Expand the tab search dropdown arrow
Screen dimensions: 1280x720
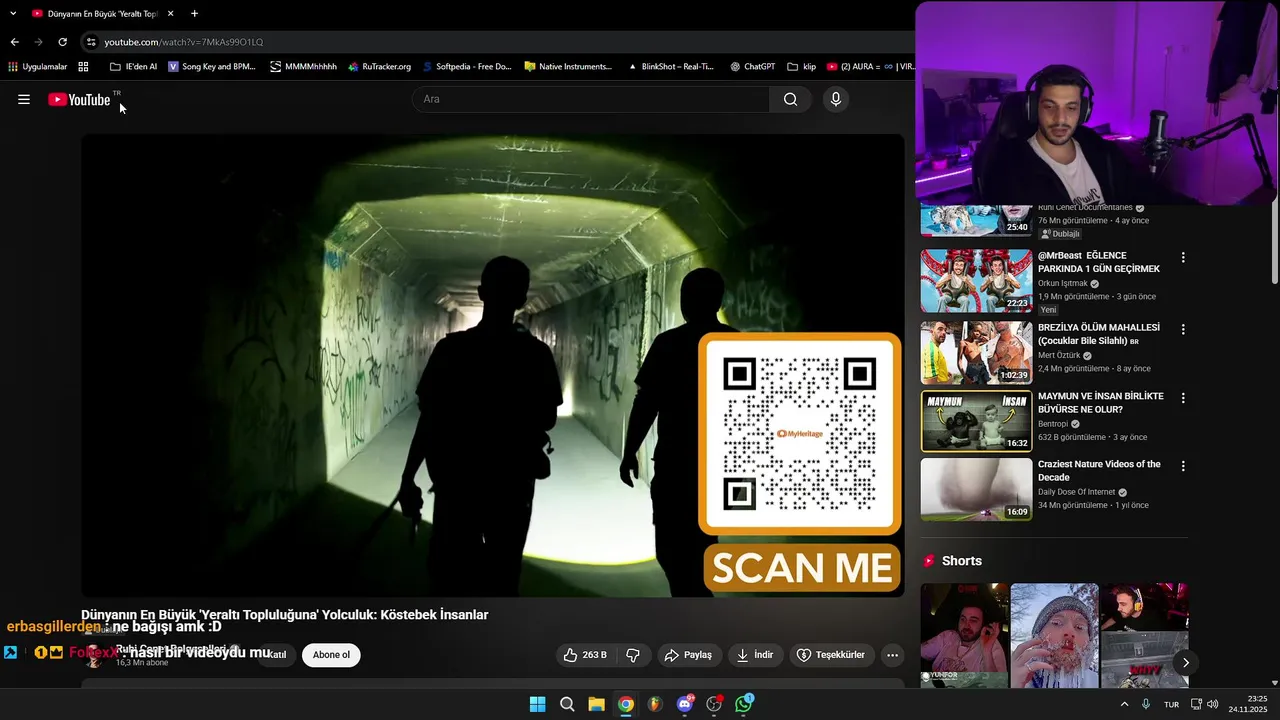(13, 14)
